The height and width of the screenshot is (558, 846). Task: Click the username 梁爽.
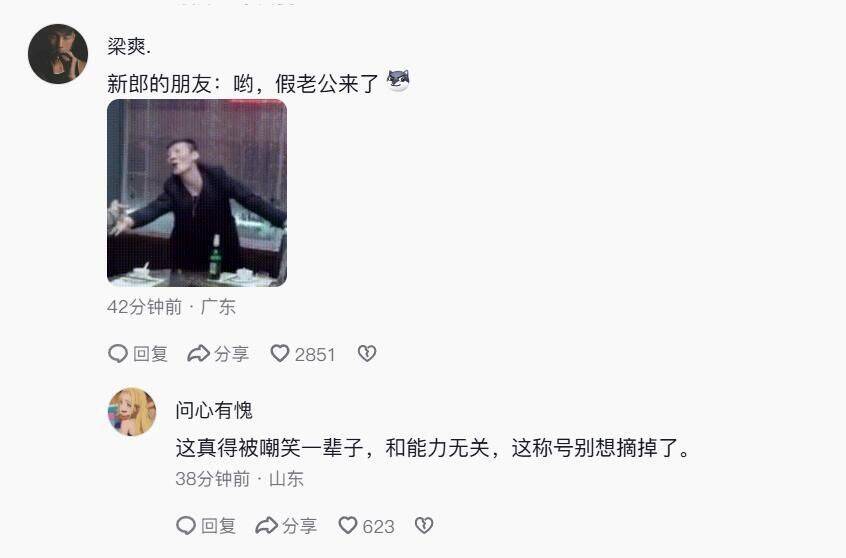tap(129, 46)
